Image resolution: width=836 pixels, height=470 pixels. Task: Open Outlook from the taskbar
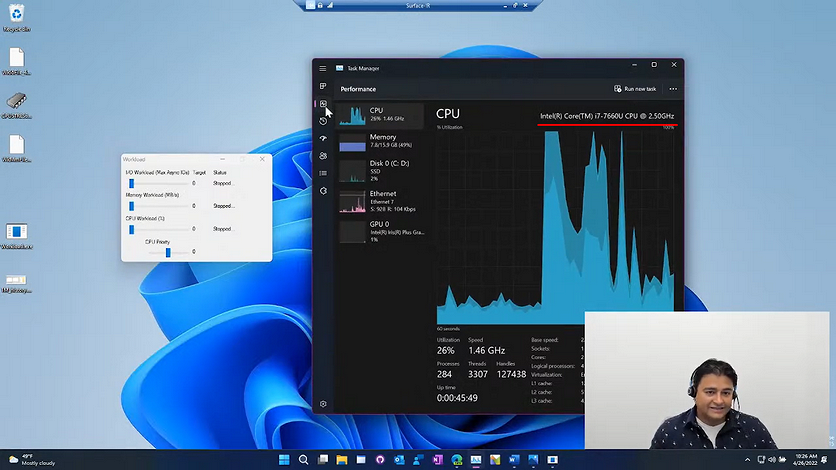click(399, 459)
